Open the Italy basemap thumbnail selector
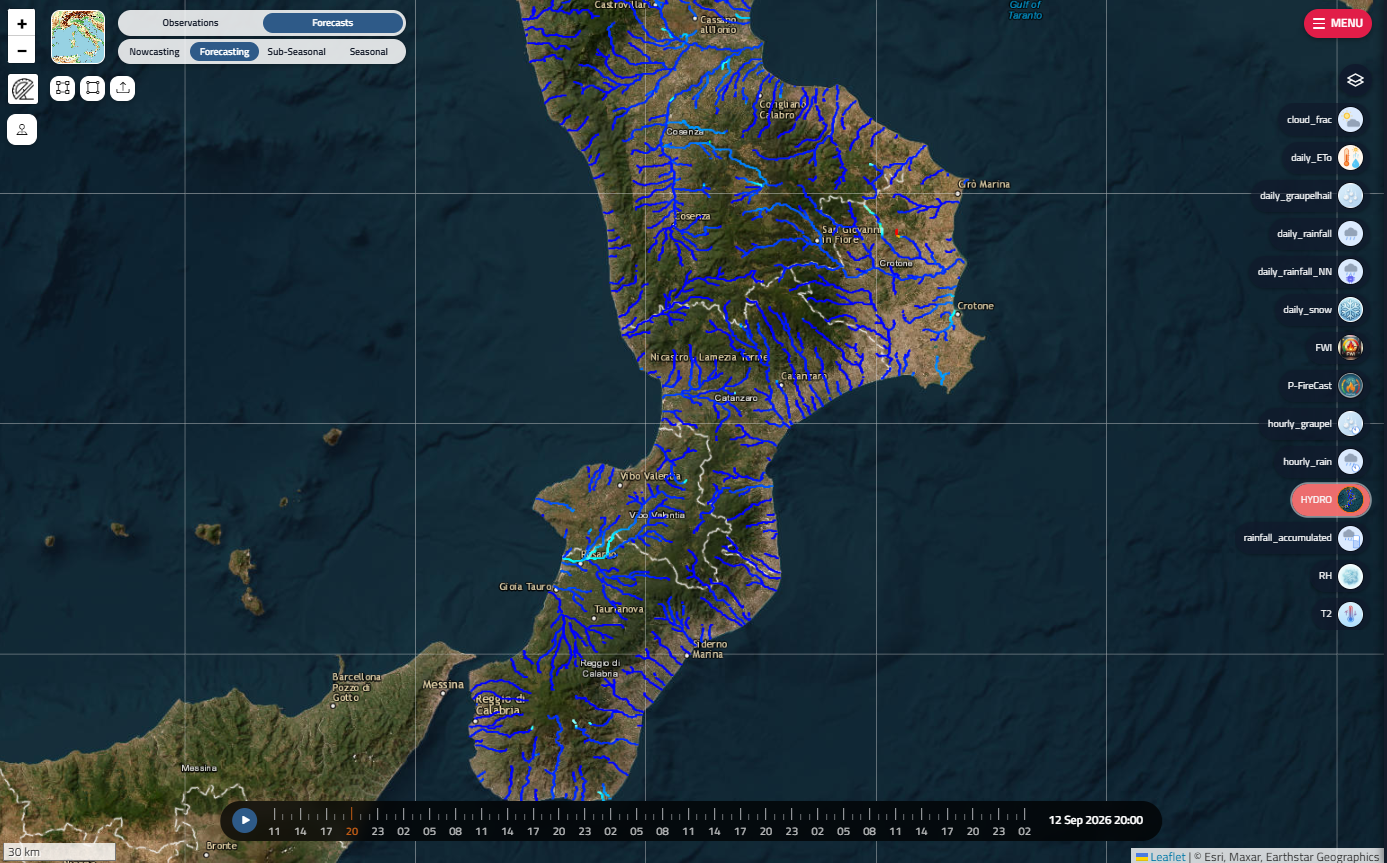The image size is (1387, 863). pyautogui.click(x=78, y=37)
